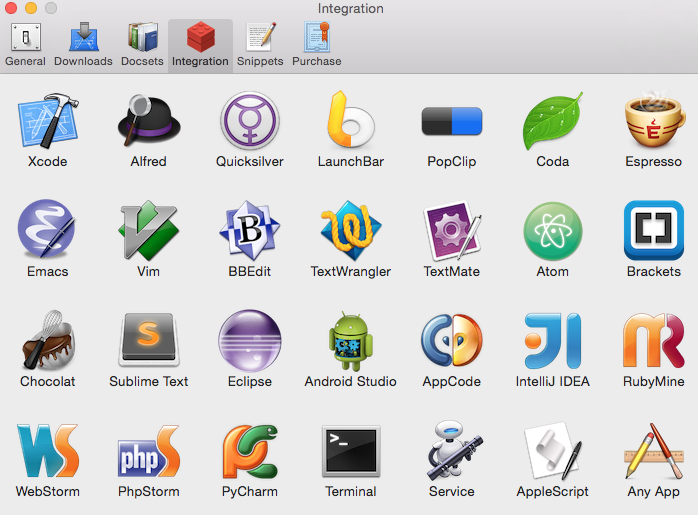Select the TextWrangler integration icon
698x515 pixels.
[x=351, y=231]
